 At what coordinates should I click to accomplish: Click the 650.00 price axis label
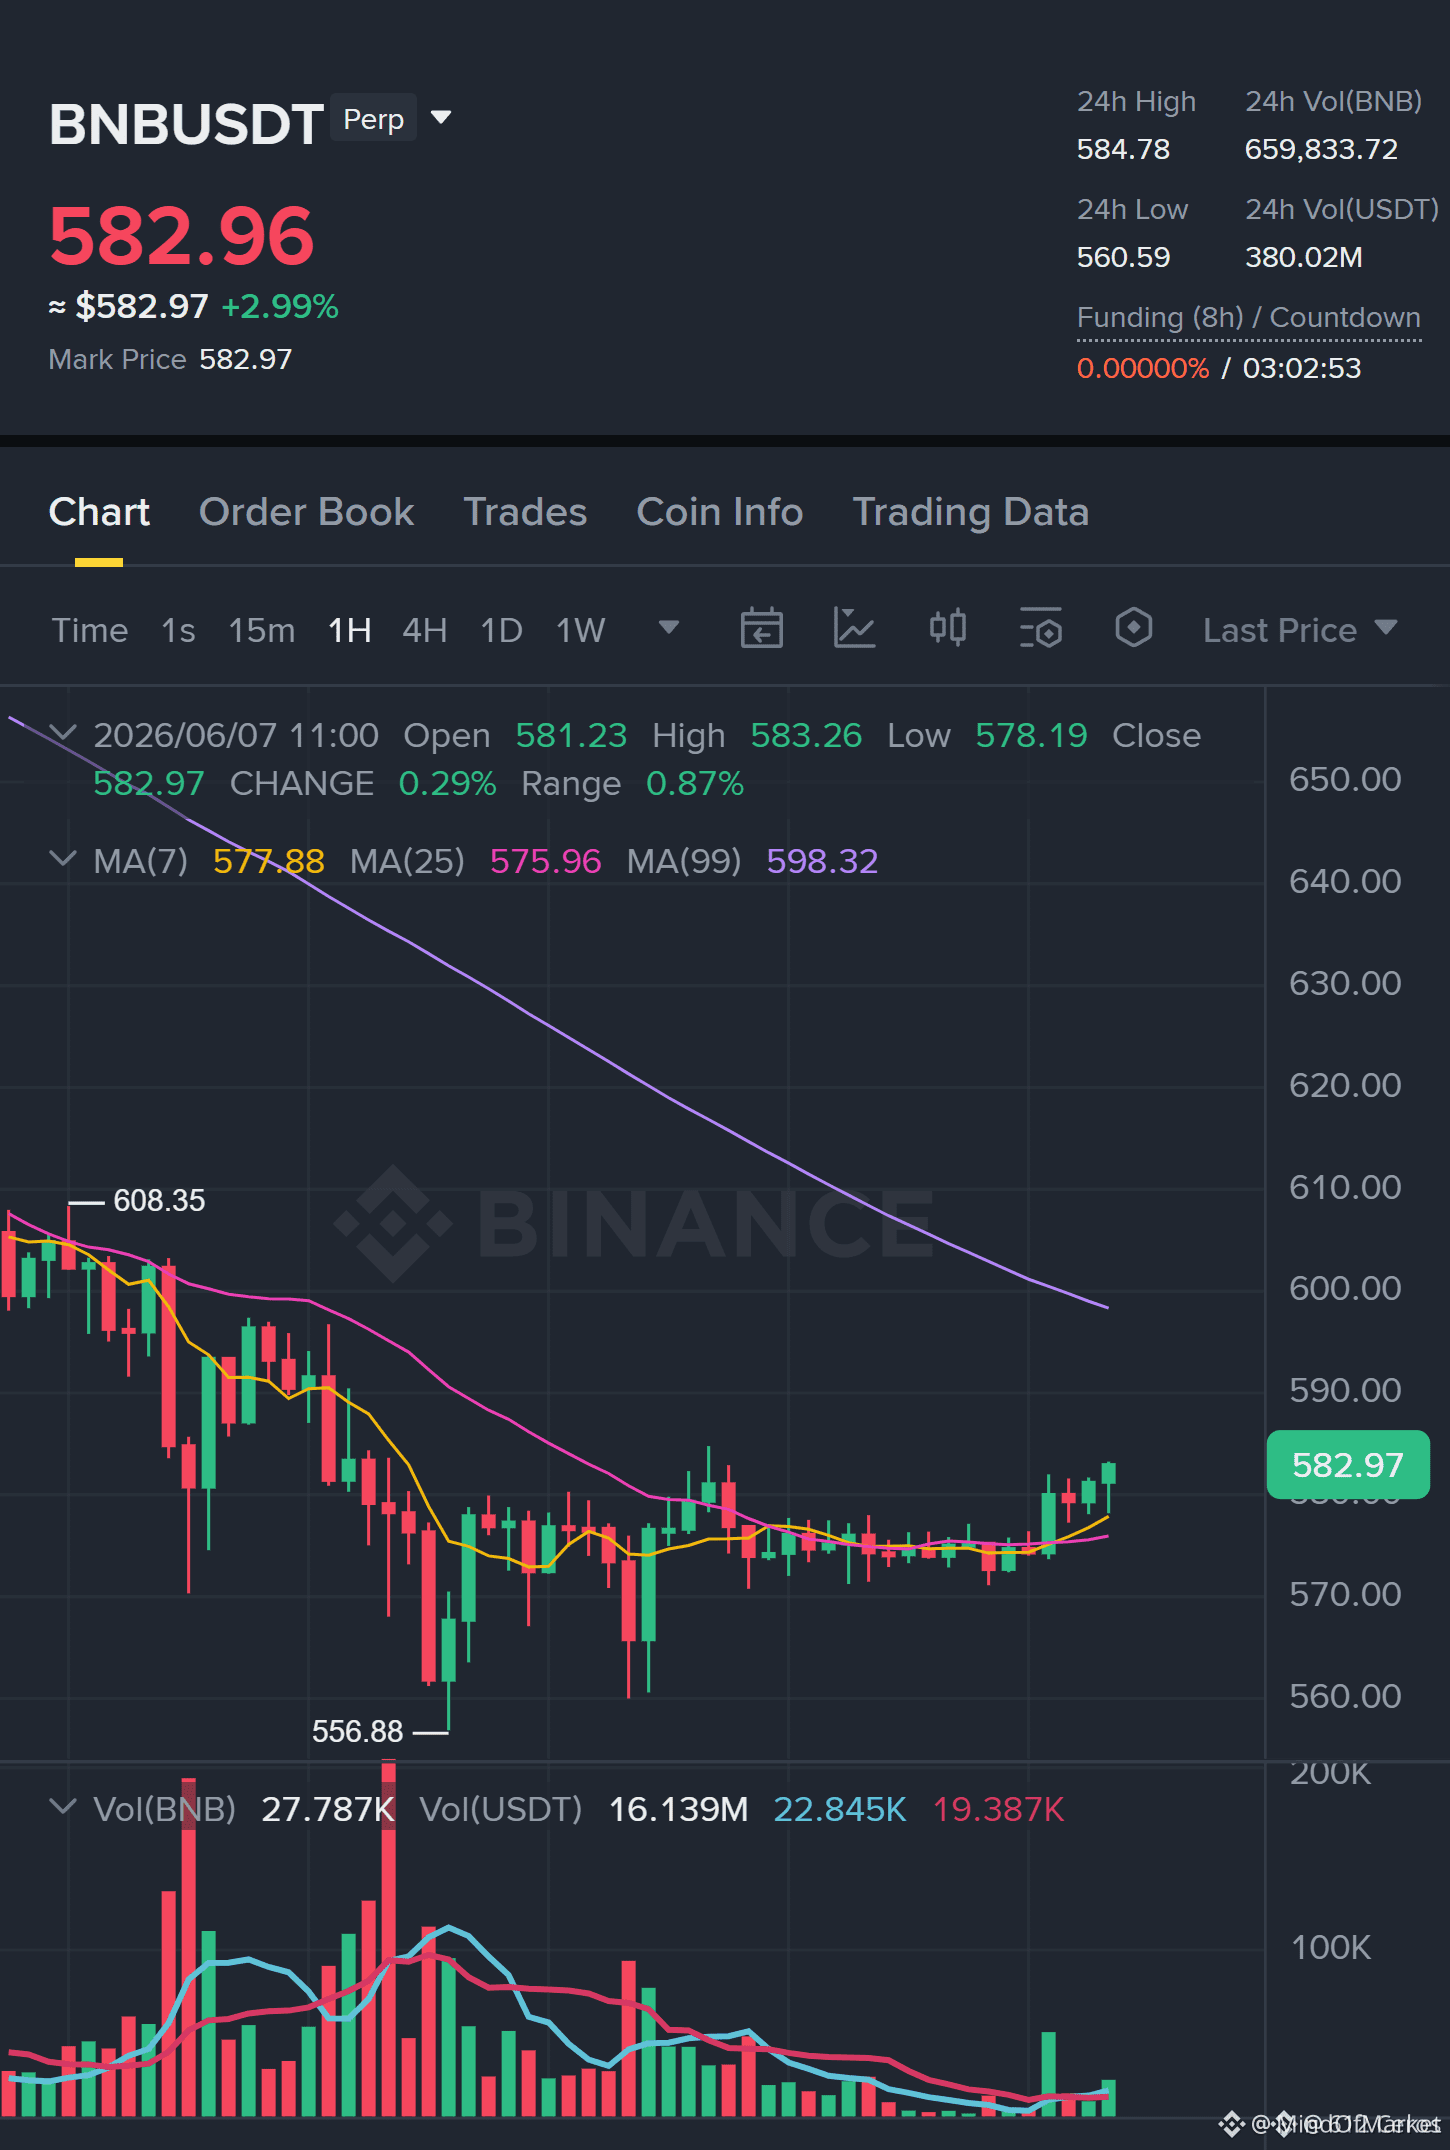tap(1345, 779)
